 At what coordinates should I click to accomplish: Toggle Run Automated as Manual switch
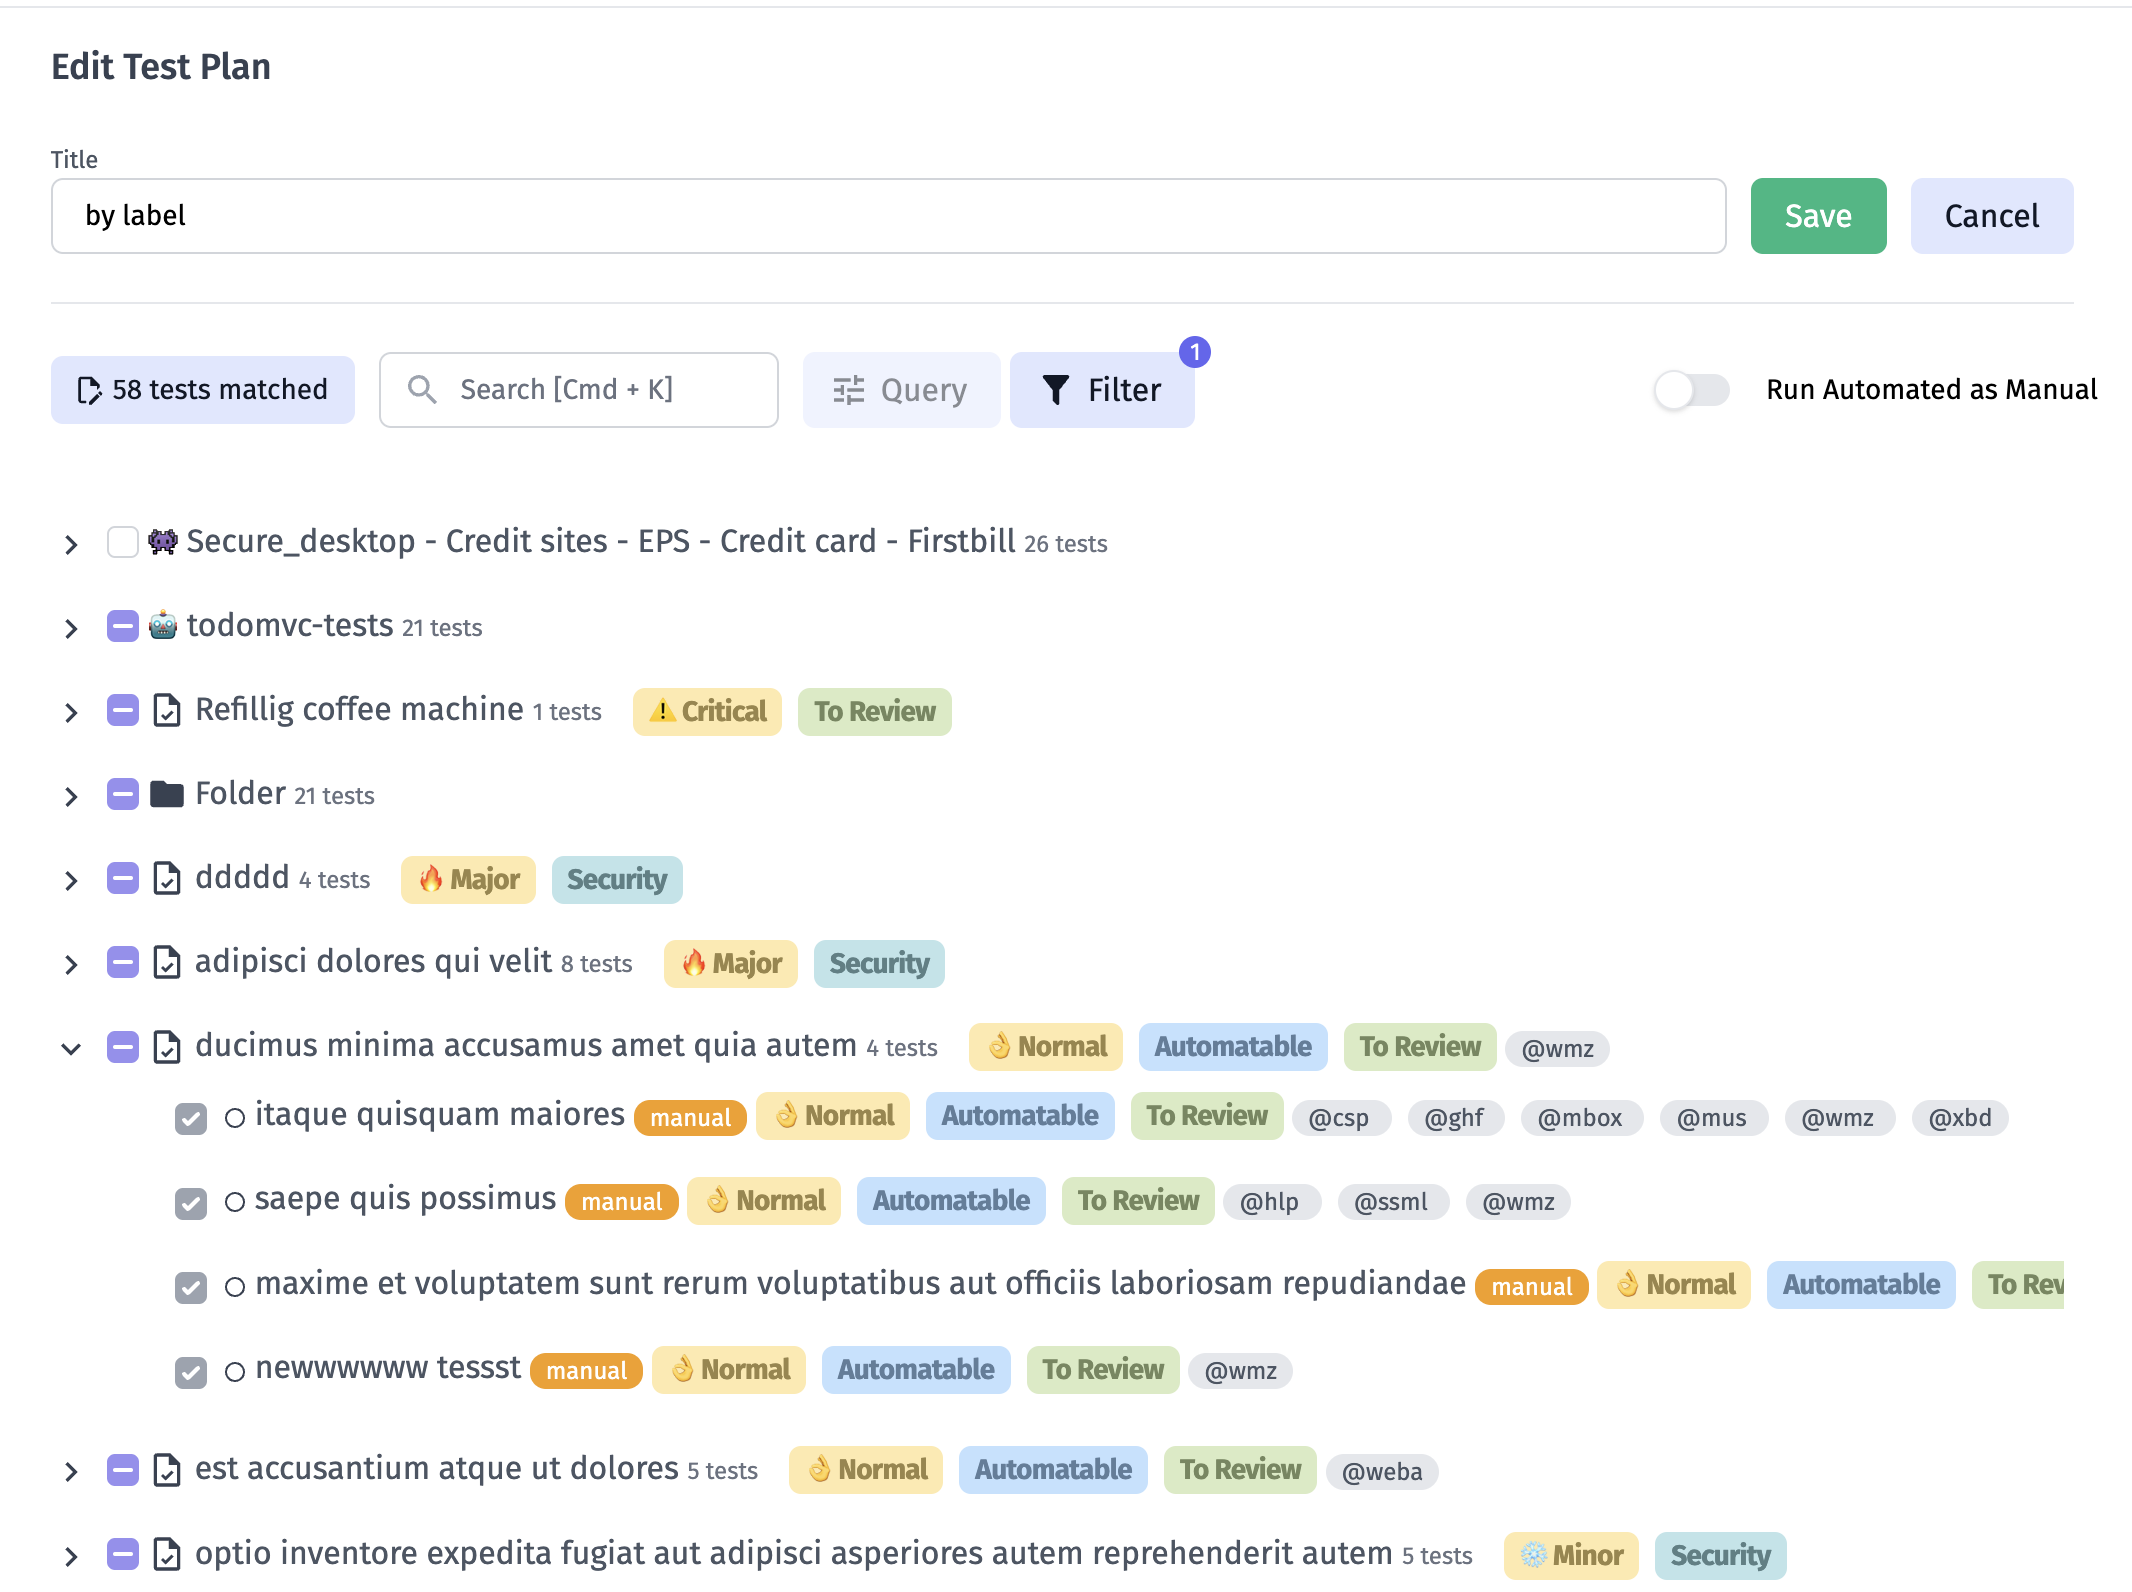(1692, 390)
